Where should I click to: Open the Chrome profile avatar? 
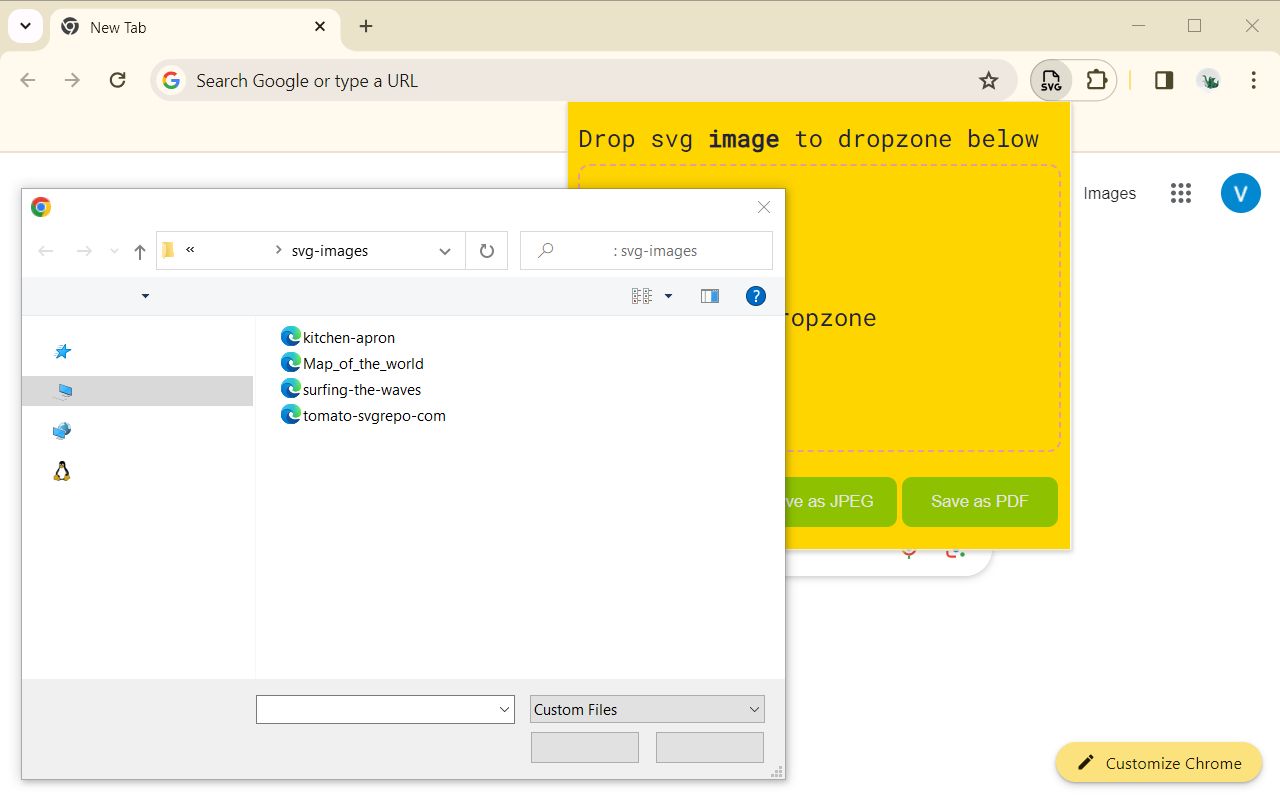pos(1209,81)
